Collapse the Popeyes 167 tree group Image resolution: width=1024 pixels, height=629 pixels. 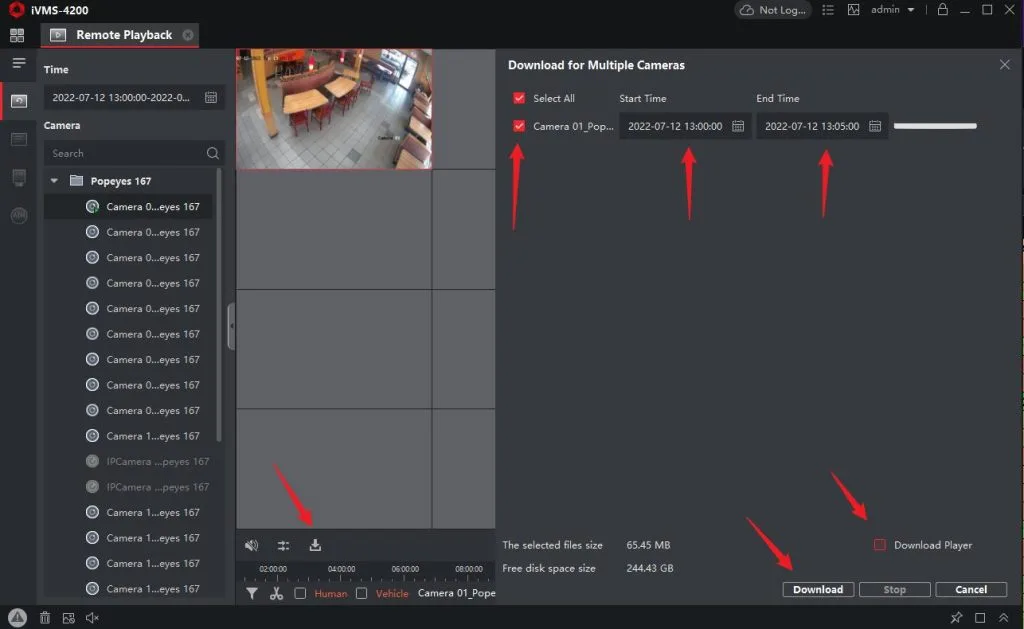click(54, 181)
